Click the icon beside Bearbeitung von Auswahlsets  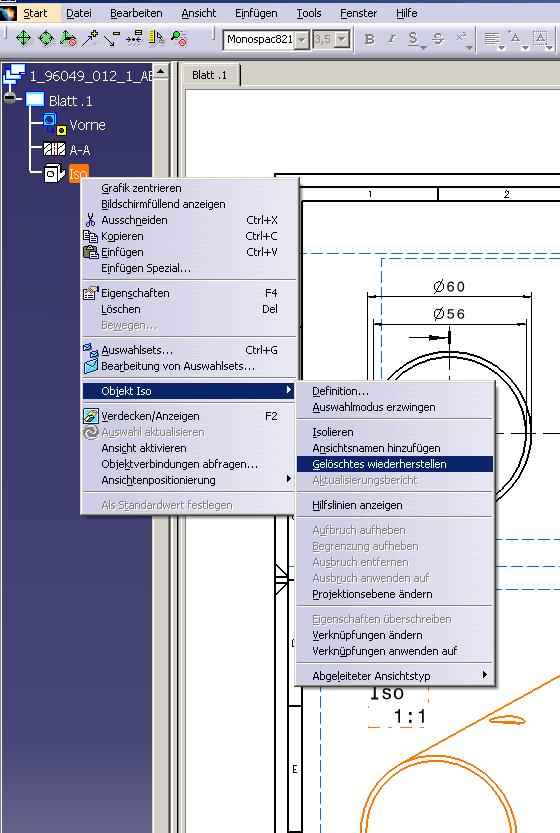coord(91,366)
